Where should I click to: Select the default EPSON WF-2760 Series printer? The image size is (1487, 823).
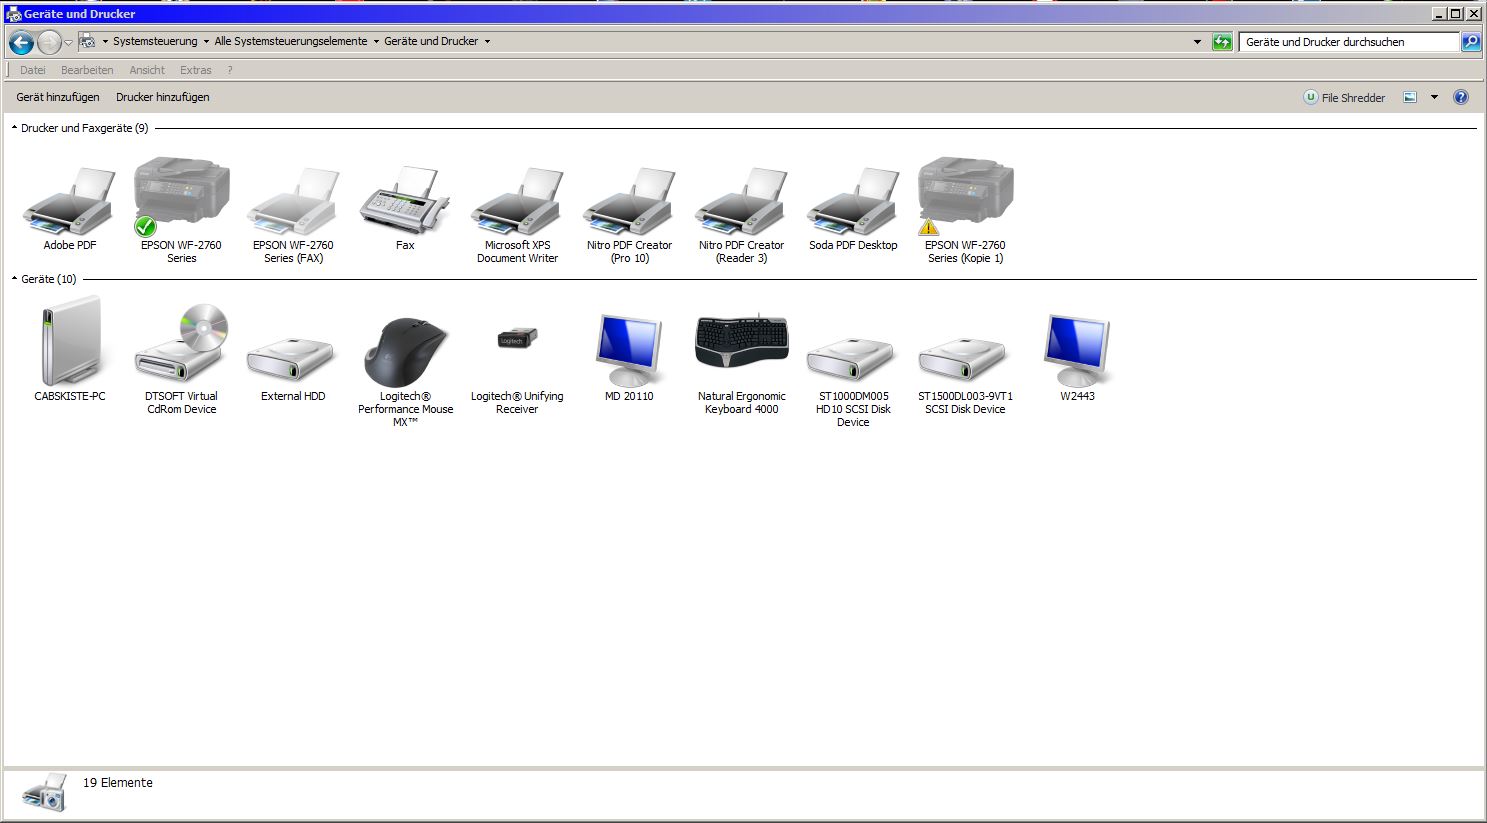pos(181,209)
